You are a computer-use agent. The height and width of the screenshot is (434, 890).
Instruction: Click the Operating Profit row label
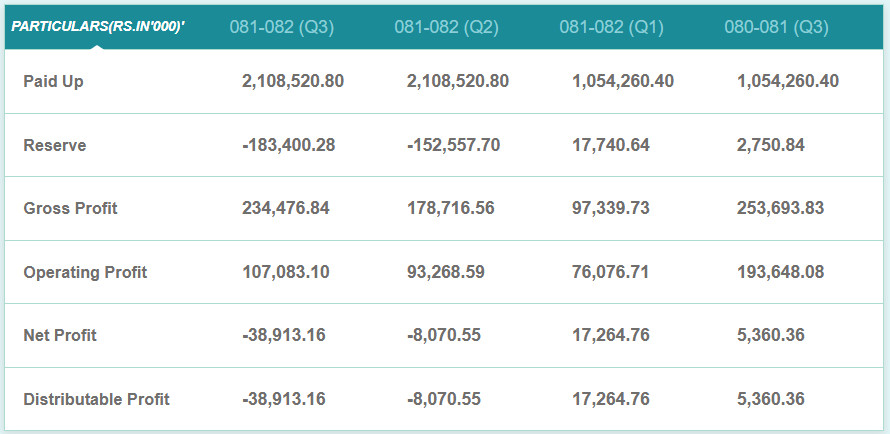(85, 272)
